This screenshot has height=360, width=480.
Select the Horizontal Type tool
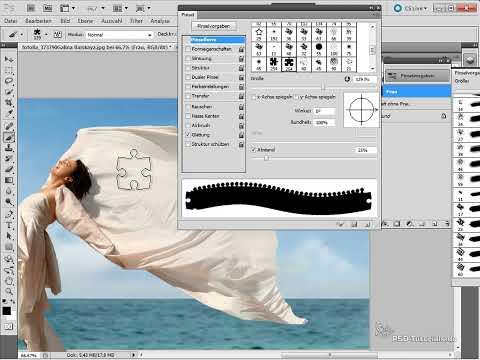[9, 225]
